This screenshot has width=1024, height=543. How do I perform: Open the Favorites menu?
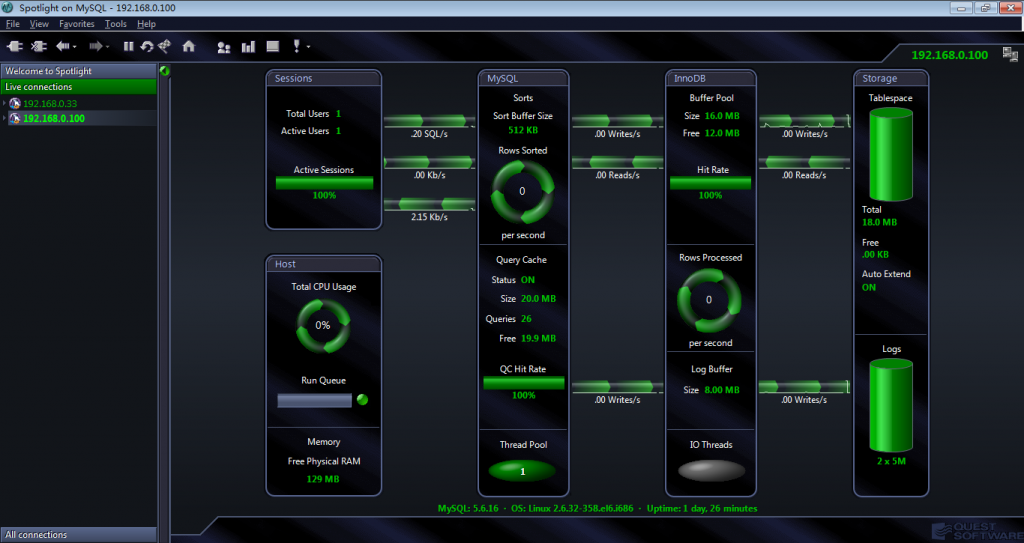coord(76,23)
